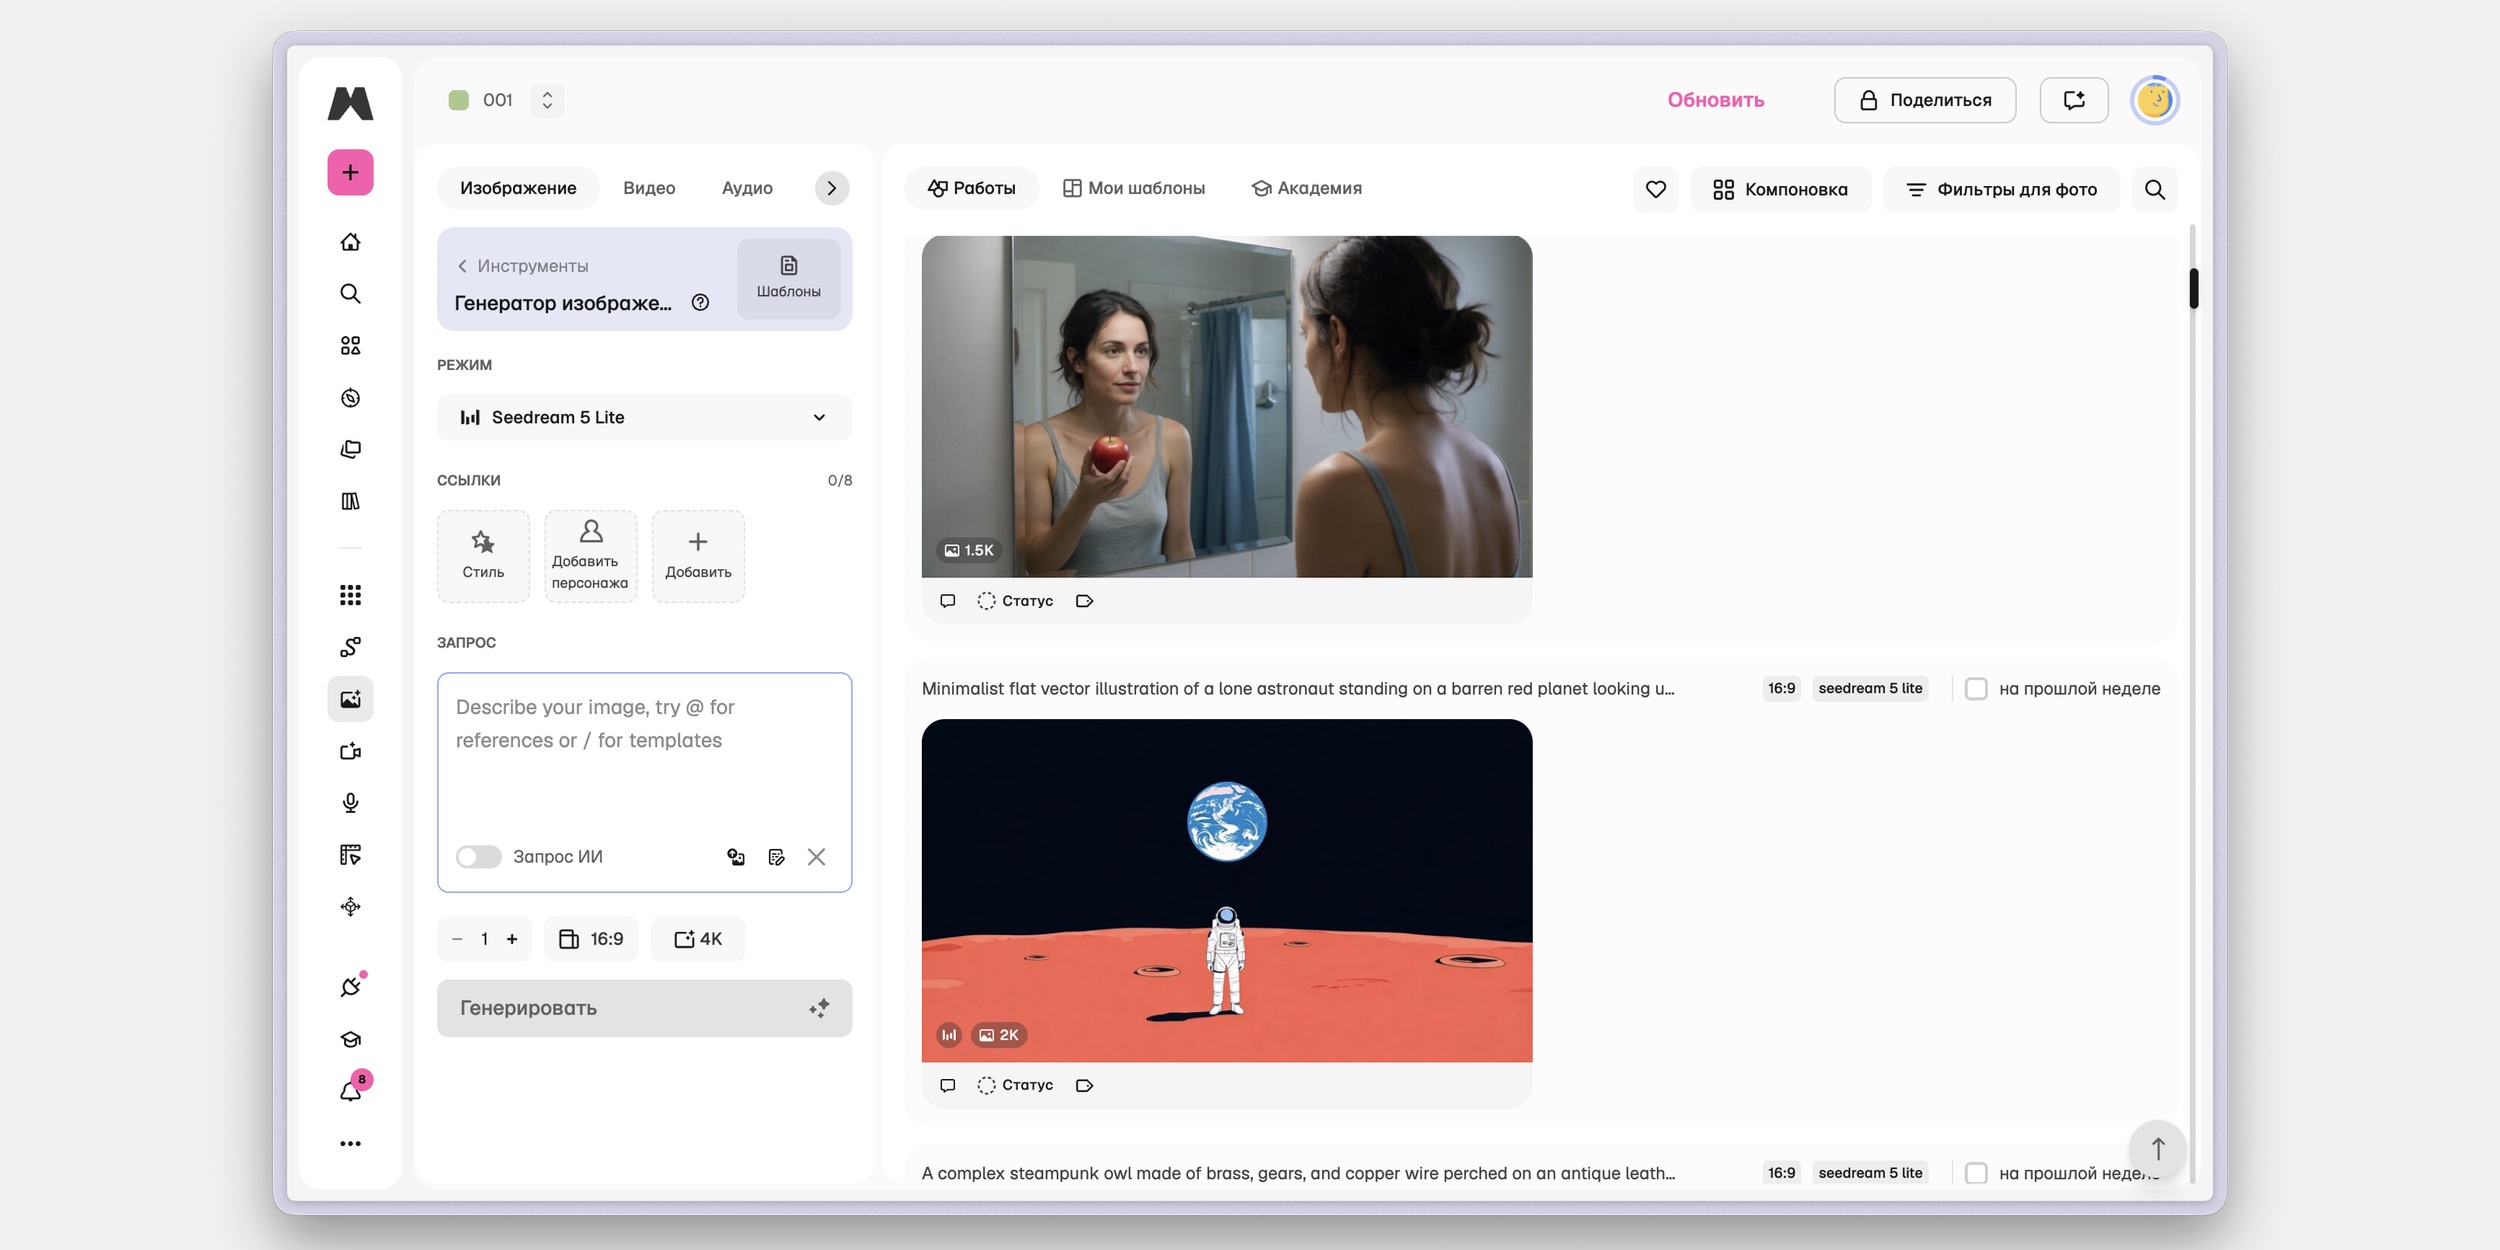Viewport: 2500px width, 1250px height.
Task: Clear the prompt with X icon
Action: click(817, 857)
